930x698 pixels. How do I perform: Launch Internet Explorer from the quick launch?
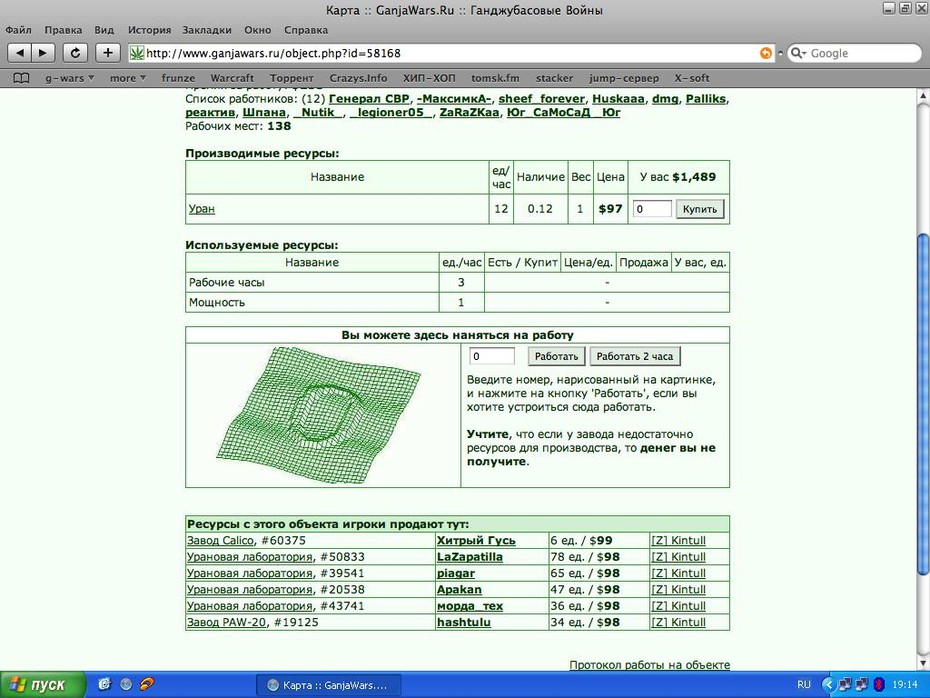pos(105,684)
